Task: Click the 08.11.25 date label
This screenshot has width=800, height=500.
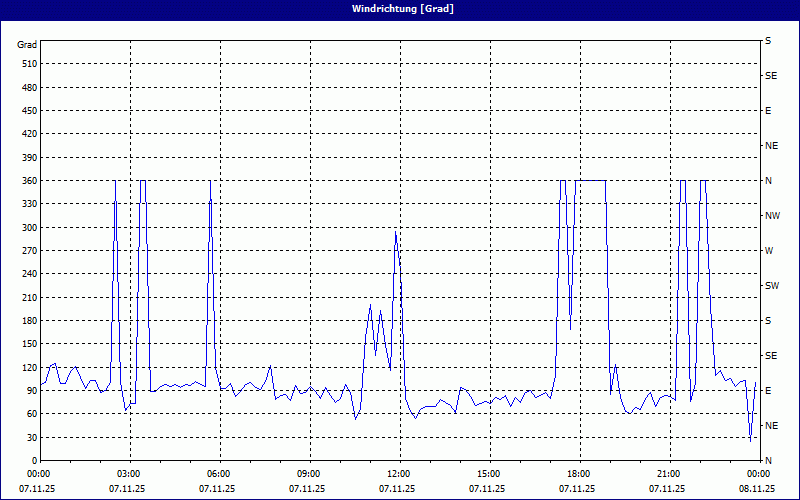Action: [x=757, y=489]
